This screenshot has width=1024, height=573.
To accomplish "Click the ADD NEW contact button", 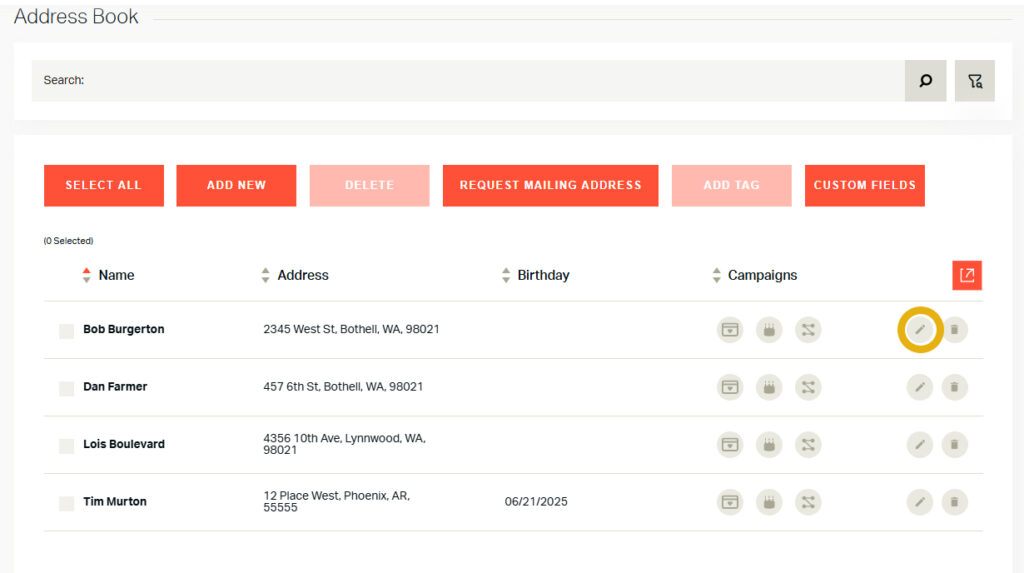I will click(x=236, y=186).
